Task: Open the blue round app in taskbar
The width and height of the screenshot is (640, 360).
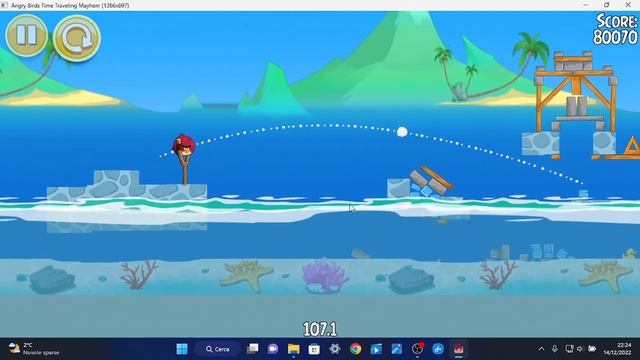Action: pyautogui.click(x=438, y=349)
